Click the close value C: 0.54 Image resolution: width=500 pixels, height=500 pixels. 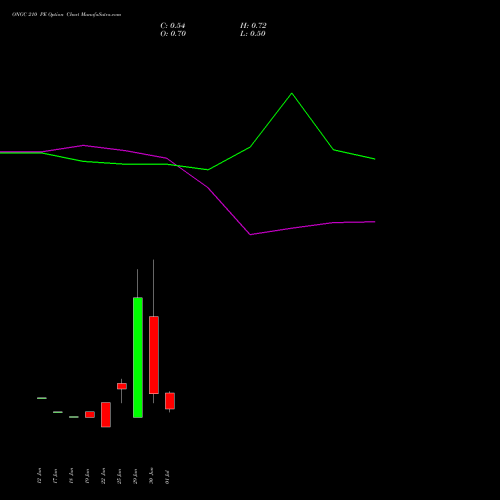pos(173,26)
